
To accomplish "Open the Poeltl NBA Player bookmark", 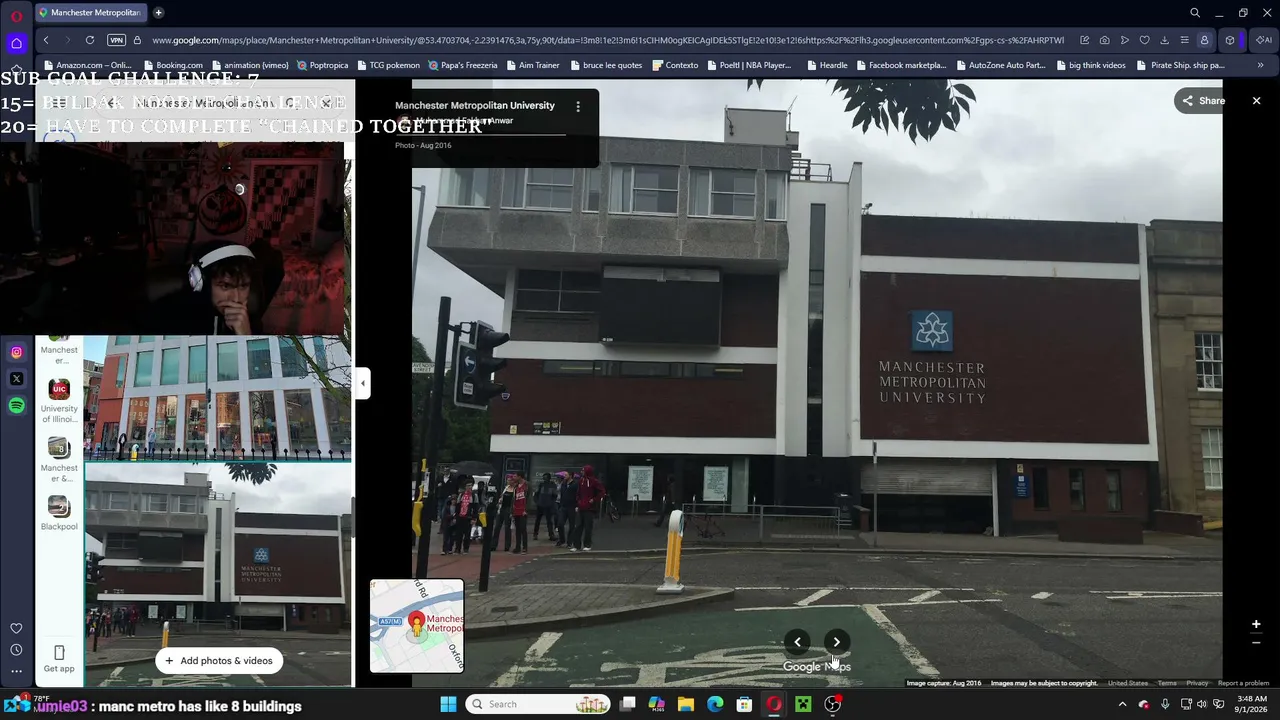I will 748,65.
